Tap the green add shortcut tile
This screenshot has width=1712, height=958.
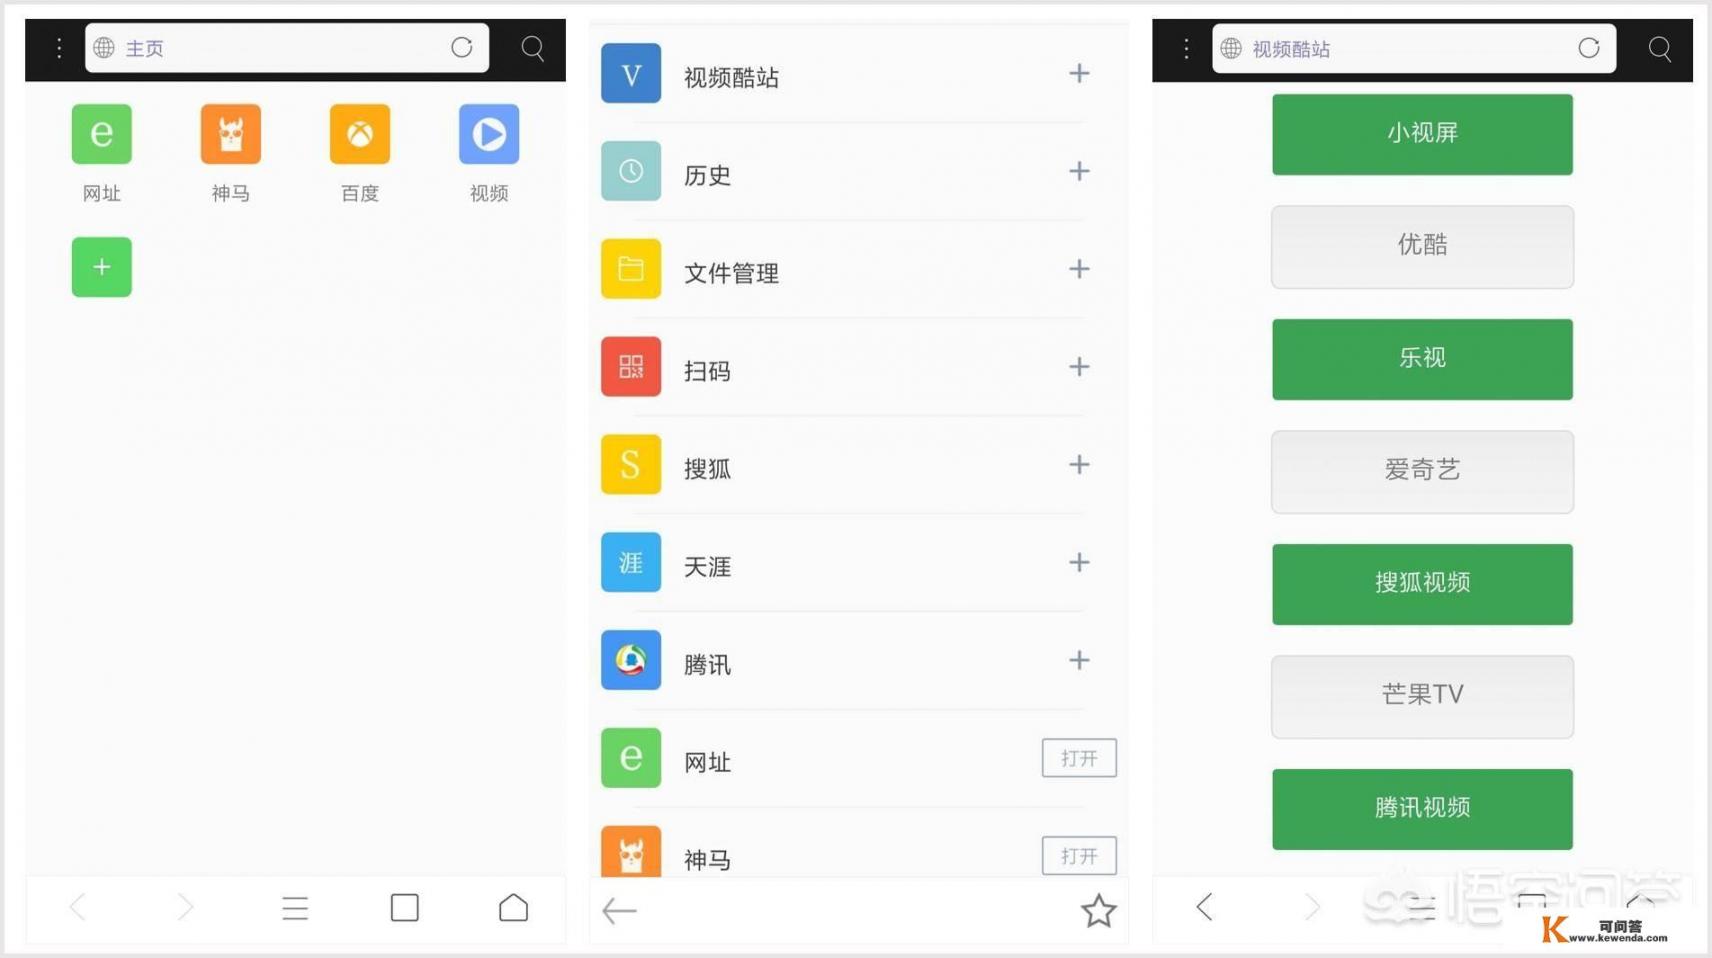(x=101, y=267)
